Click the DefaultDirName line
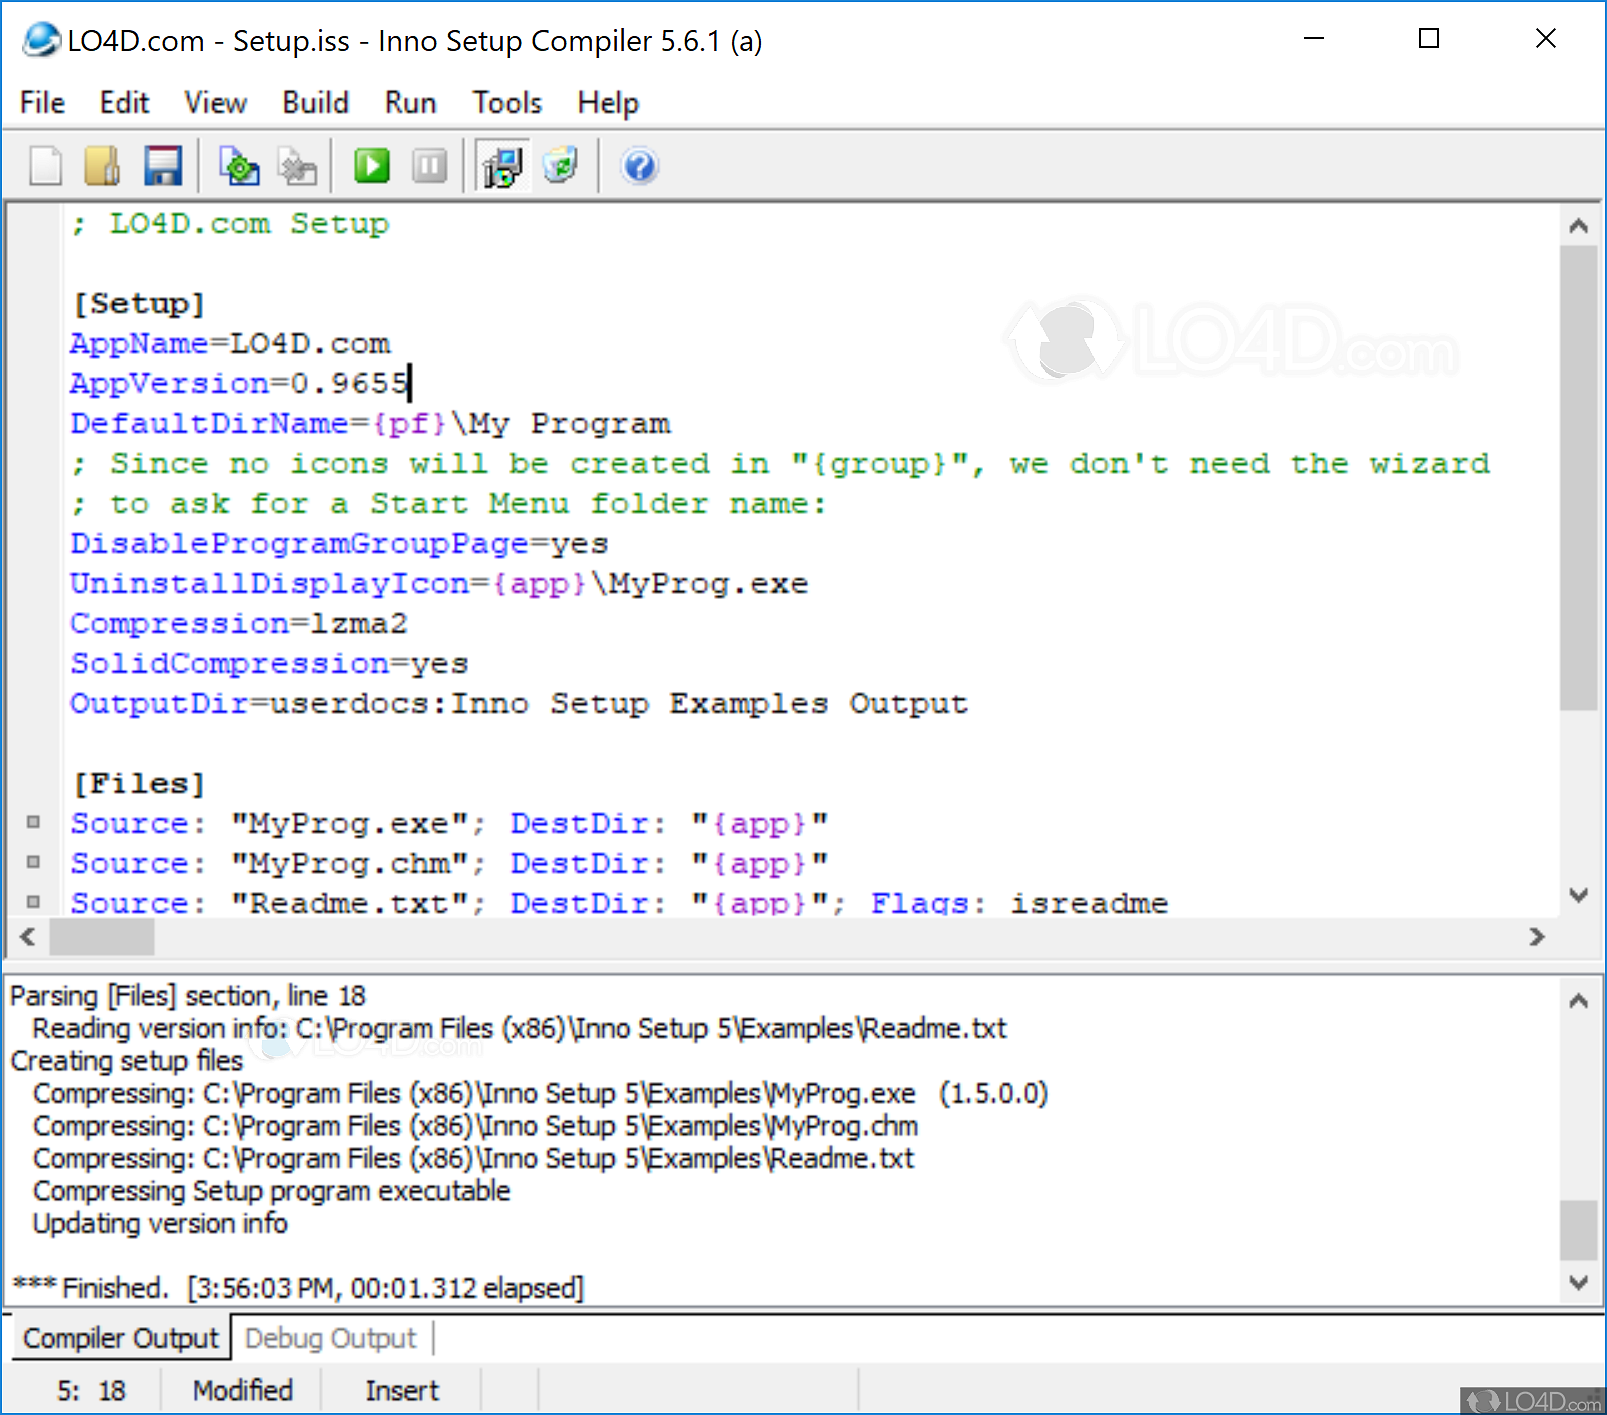The image size is (1607, 1415). pyautogui.click(x=370, y=423)
